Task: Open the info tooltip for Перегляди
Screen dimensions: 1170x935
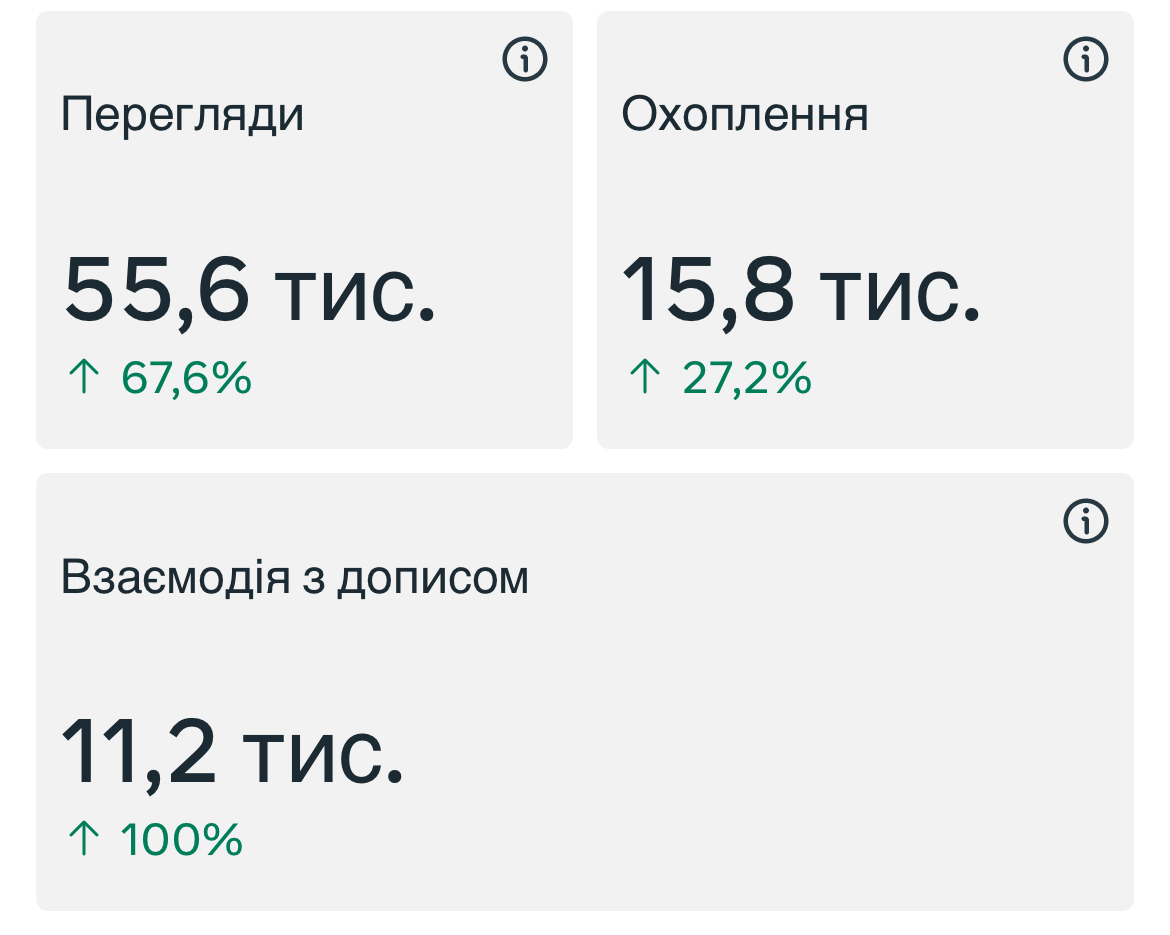Action: 525,61
